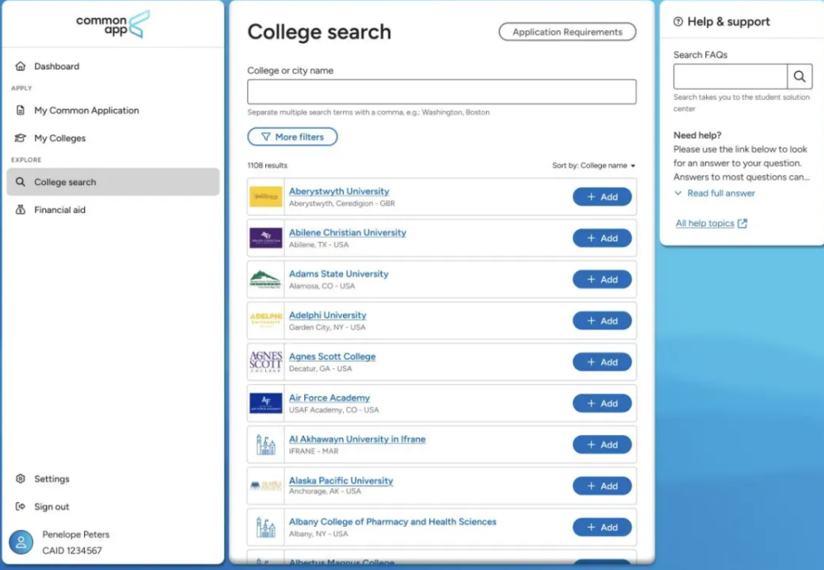This screenshot has height=570, width=824.
Task: Click the Air Force Academy logo
Action: pos(266,403)
